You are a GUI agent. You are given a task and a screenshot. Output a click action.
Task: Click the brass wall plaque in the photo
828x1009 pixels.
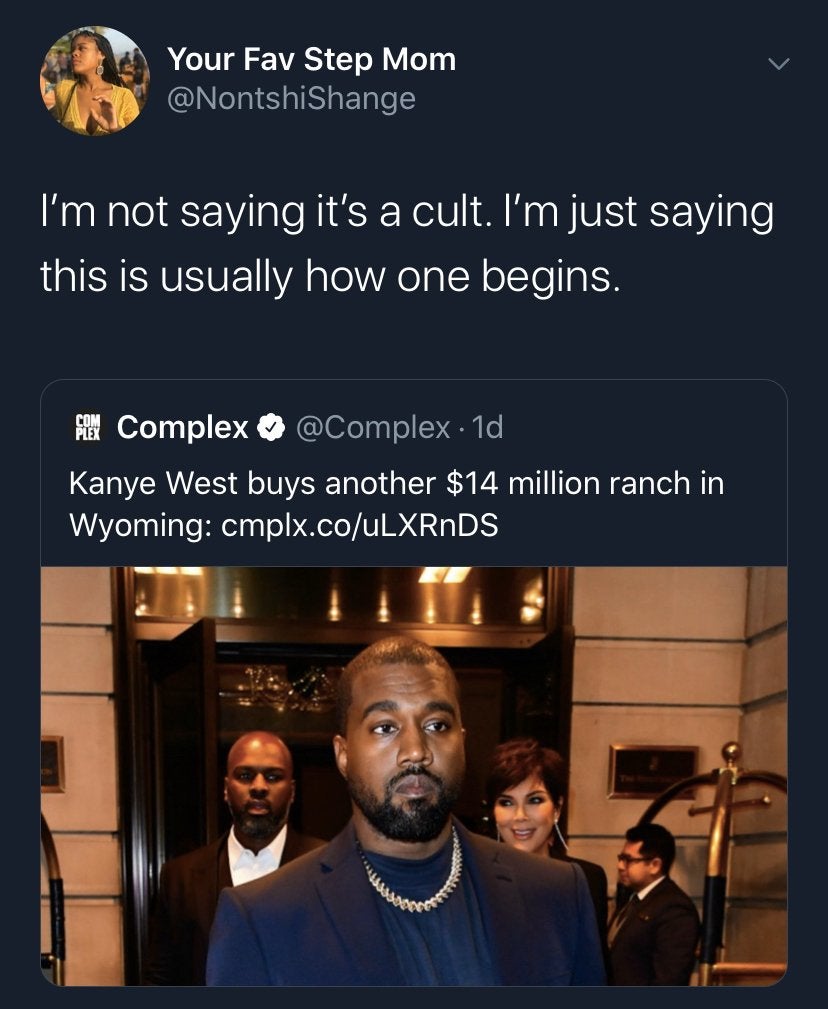(652, 769)
